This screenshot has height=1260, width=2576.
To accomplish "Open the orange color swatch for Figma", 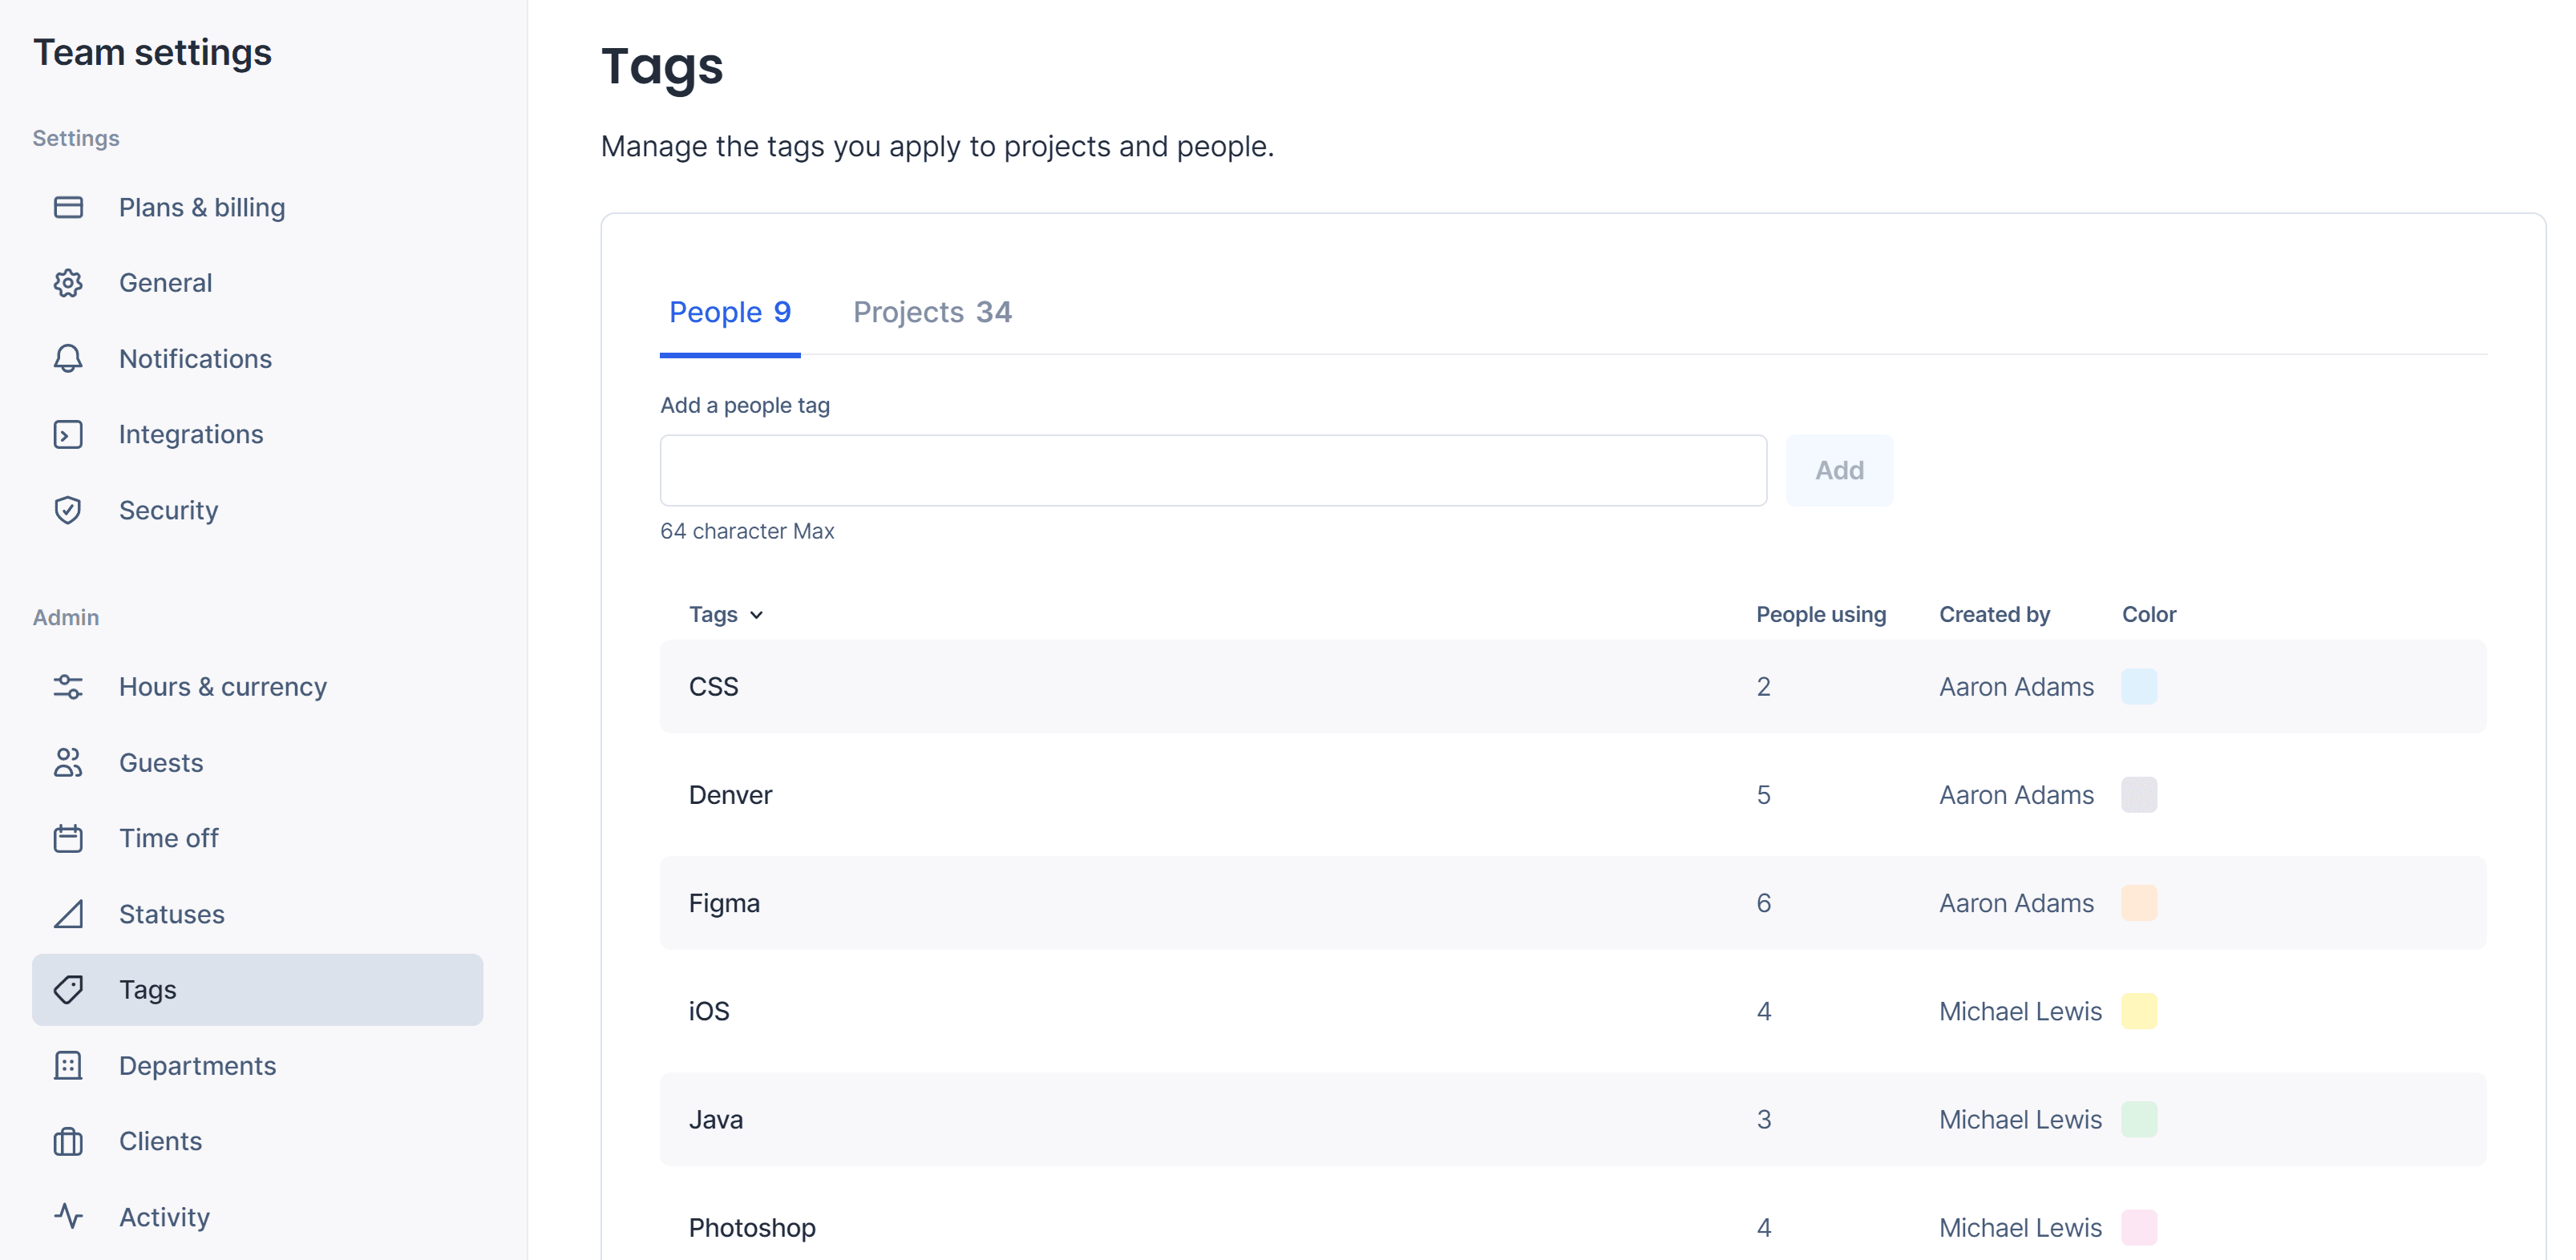I will tap(2138, 903).
